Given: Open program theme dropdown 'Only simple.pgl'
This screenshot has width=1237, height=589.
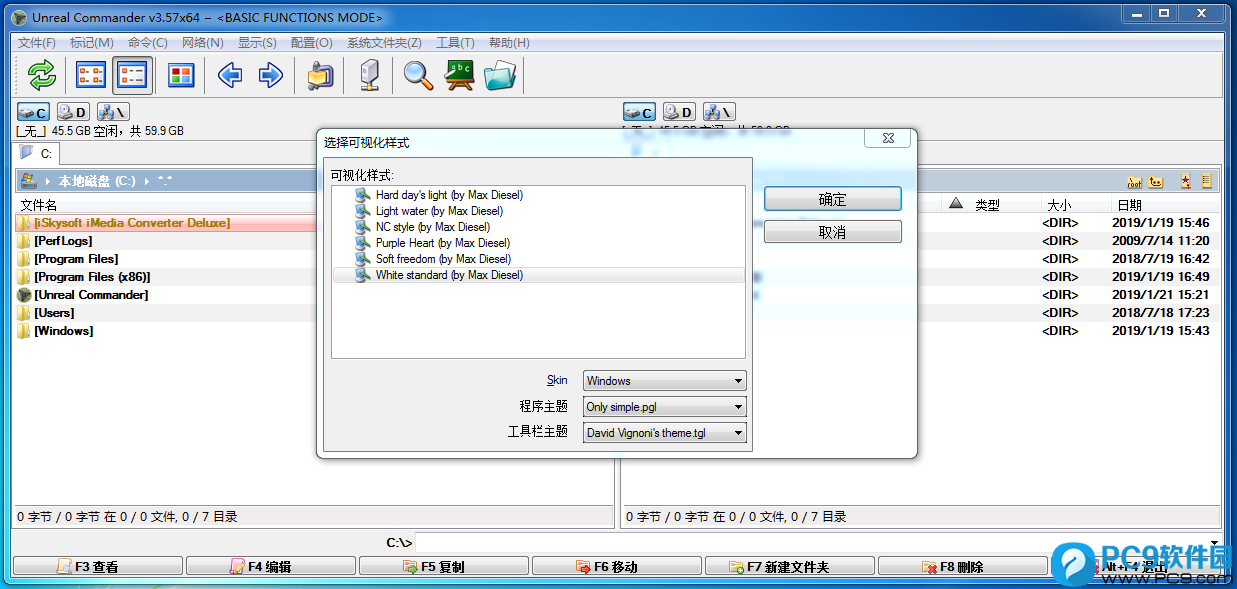Looking at the screenshot, I should [x=665, y=407].
